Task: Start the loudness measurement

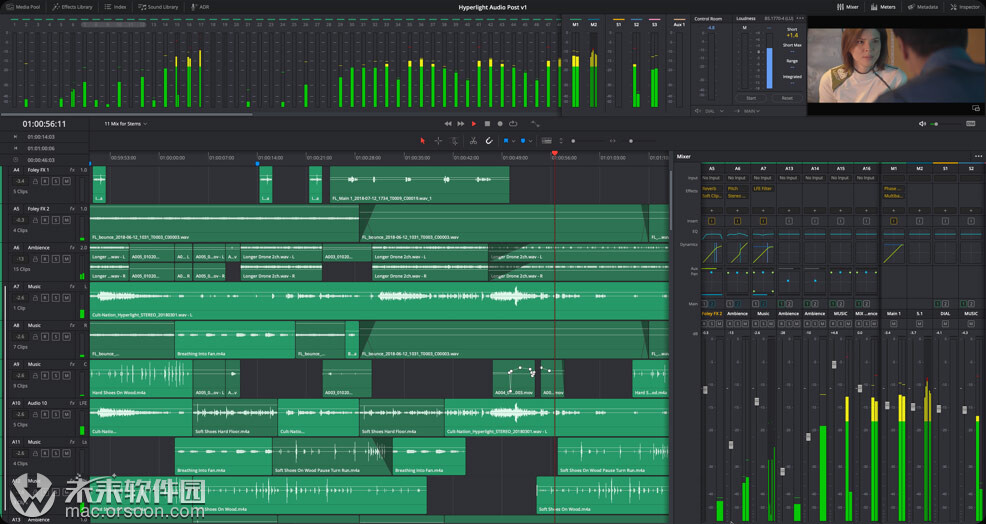Action: (x=751, y=98)
